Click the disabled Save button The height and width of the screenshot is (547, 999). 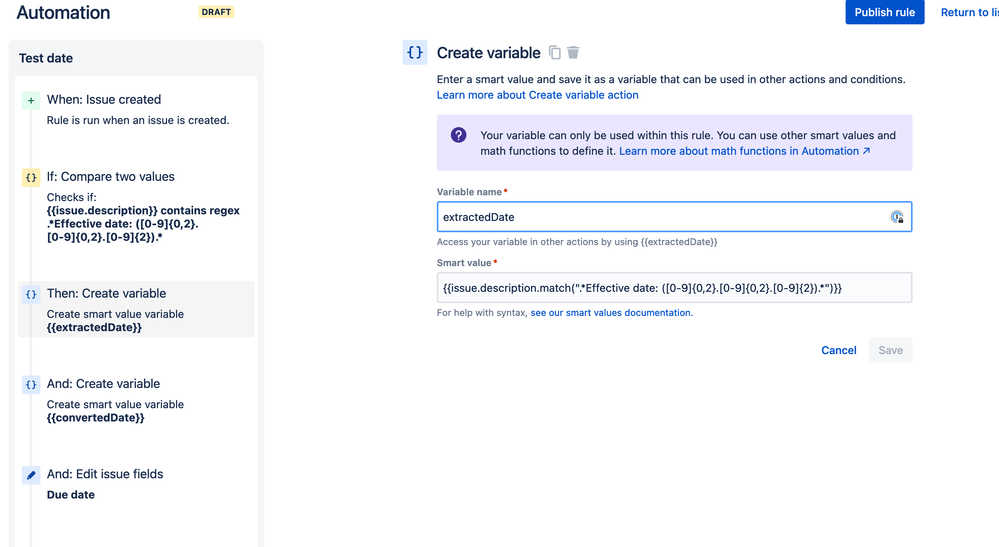click(890, 350)
